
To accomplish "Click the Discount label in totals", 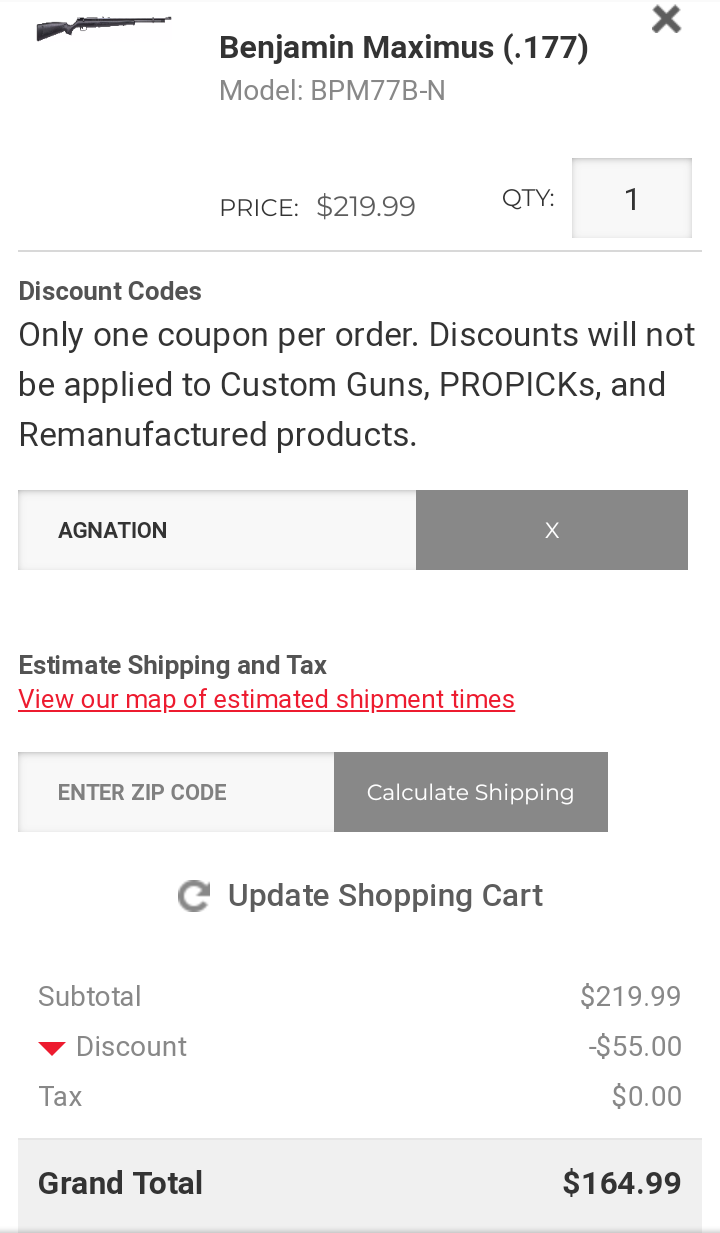I will click(131, 1046).
